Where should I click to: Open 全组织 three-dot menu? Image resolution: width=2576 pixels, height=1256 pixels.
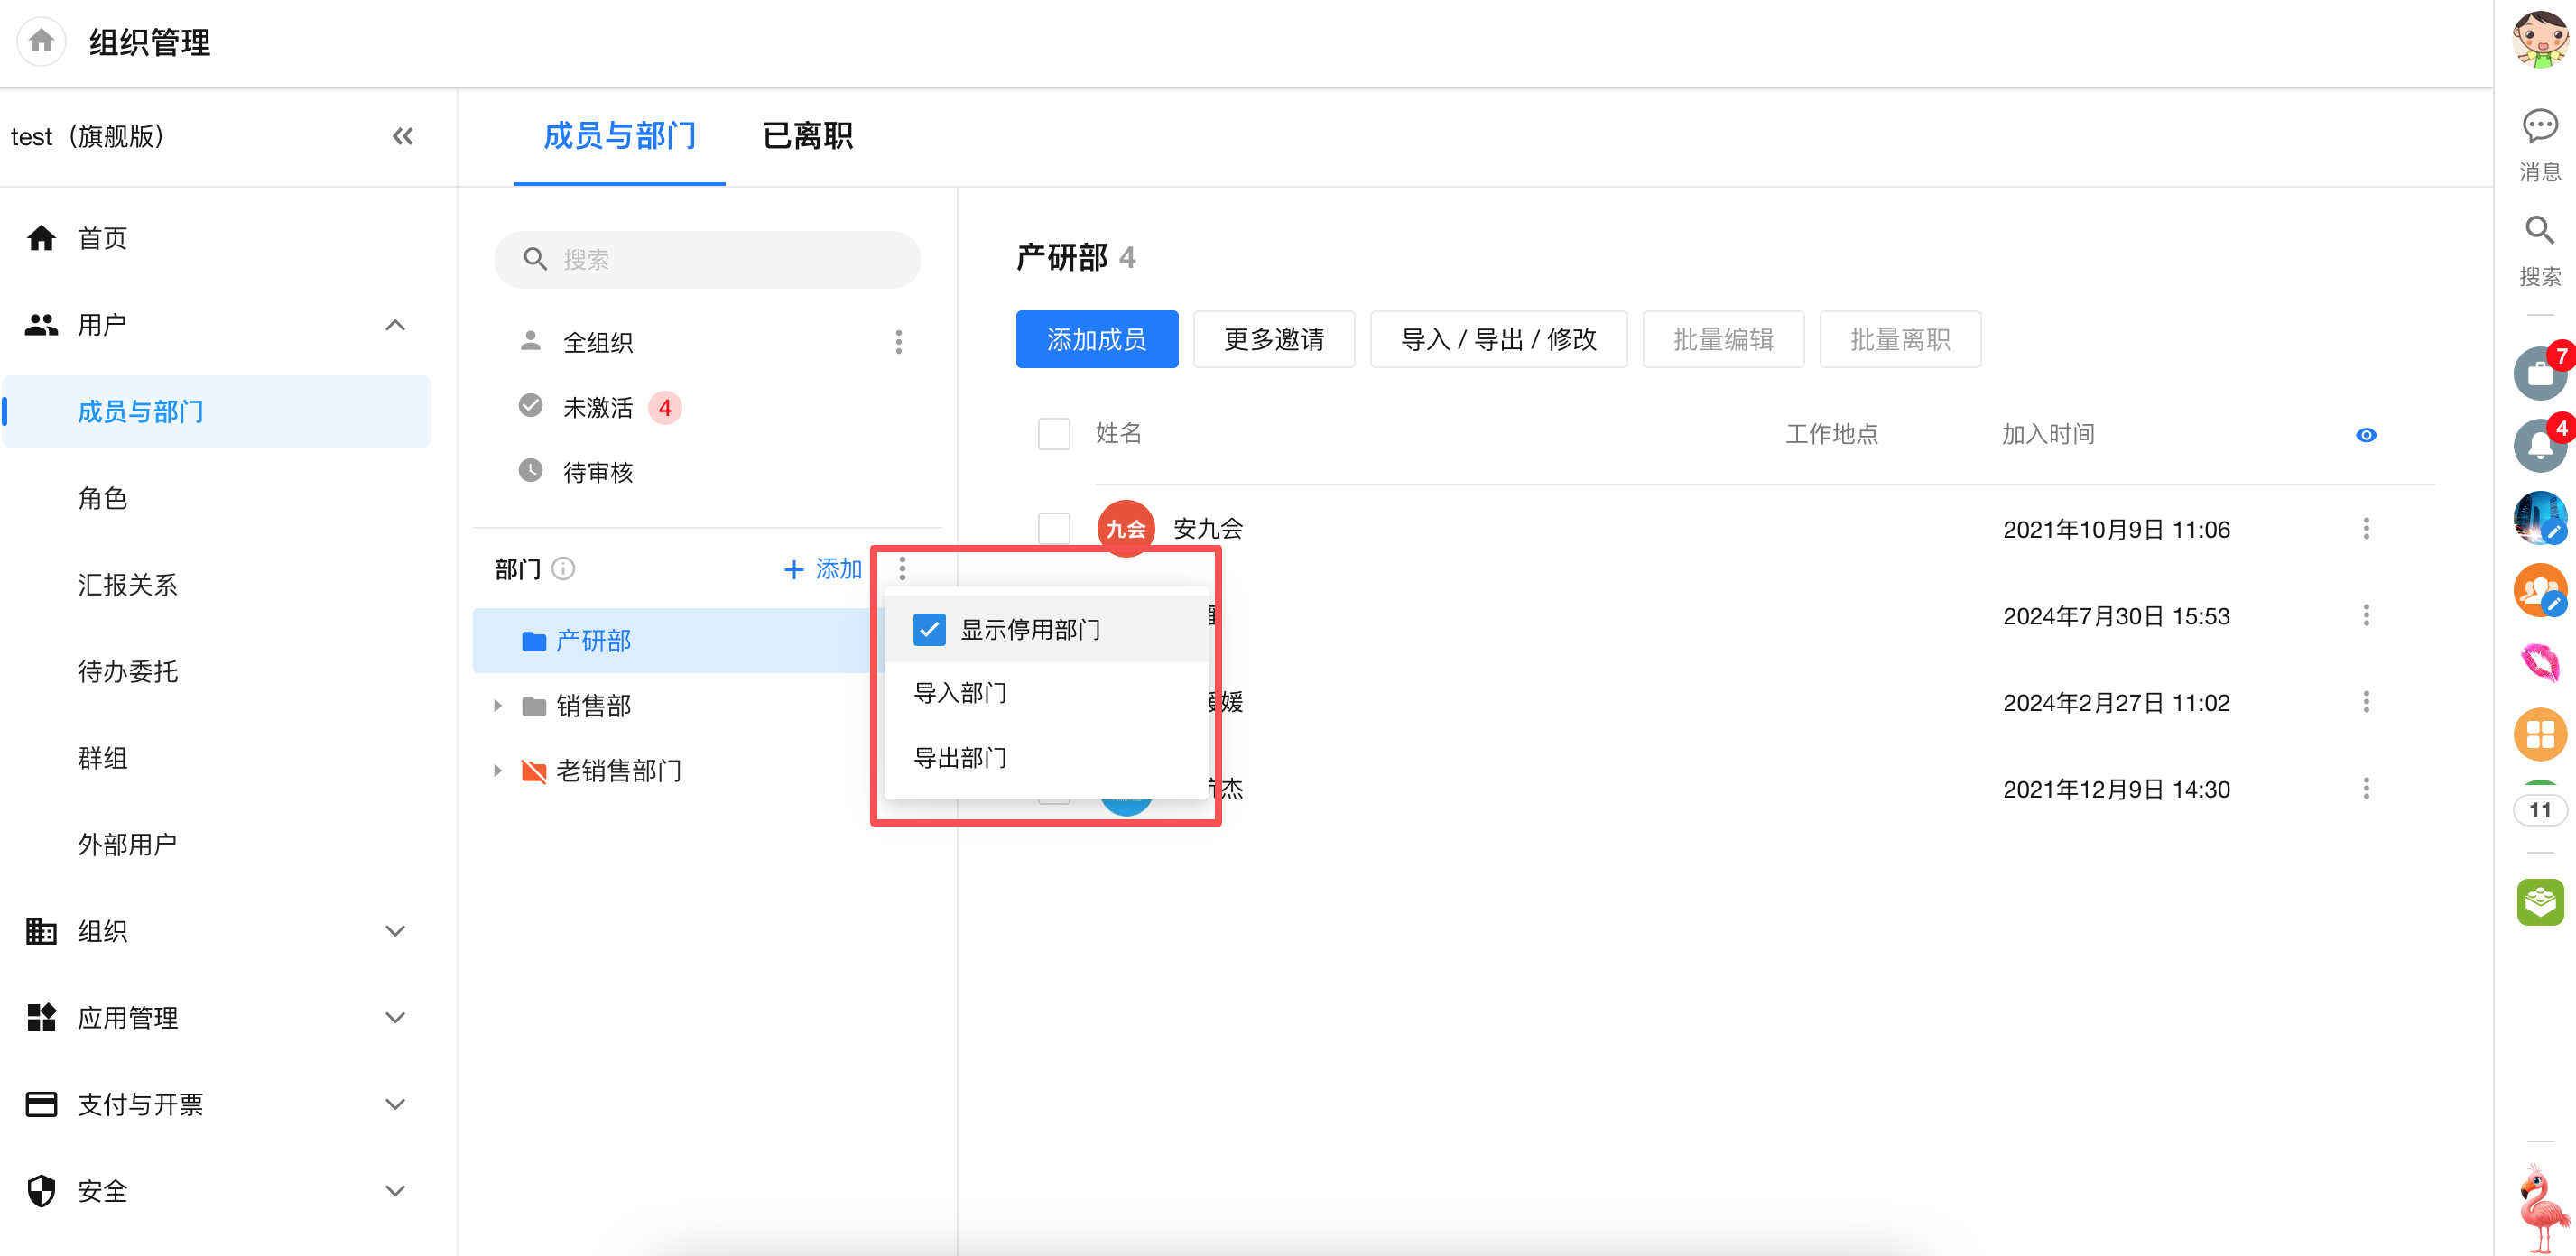tap(898, 342)
